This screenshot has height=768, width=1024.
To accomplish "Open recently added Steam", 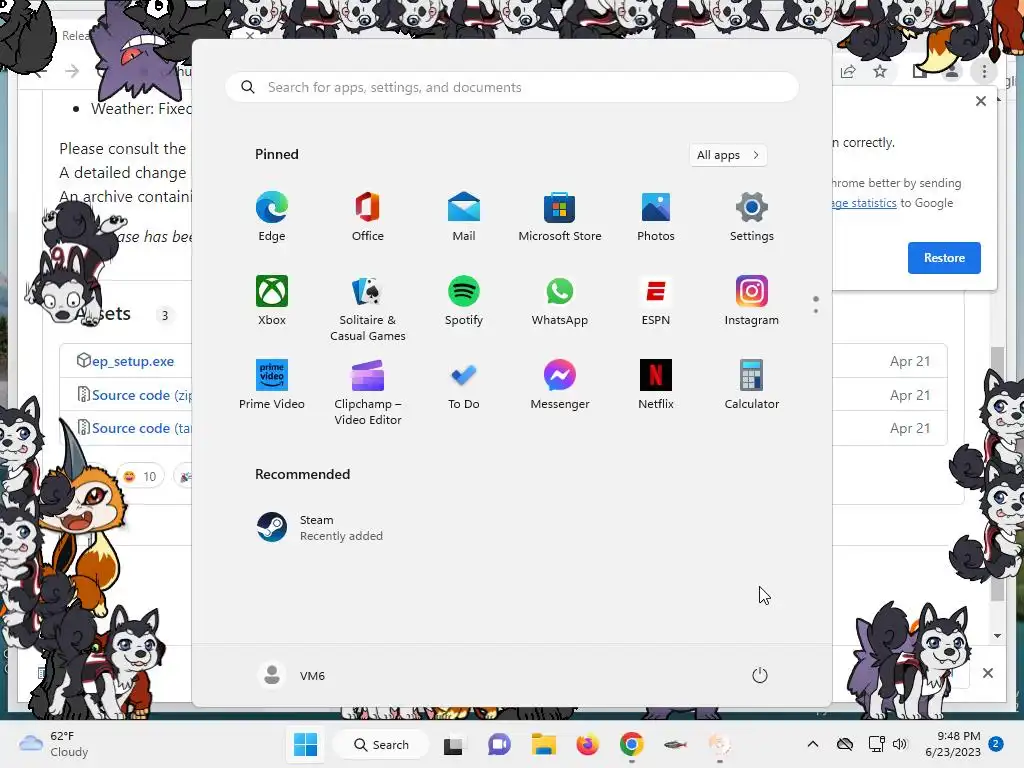I will (x=320, y=528).
